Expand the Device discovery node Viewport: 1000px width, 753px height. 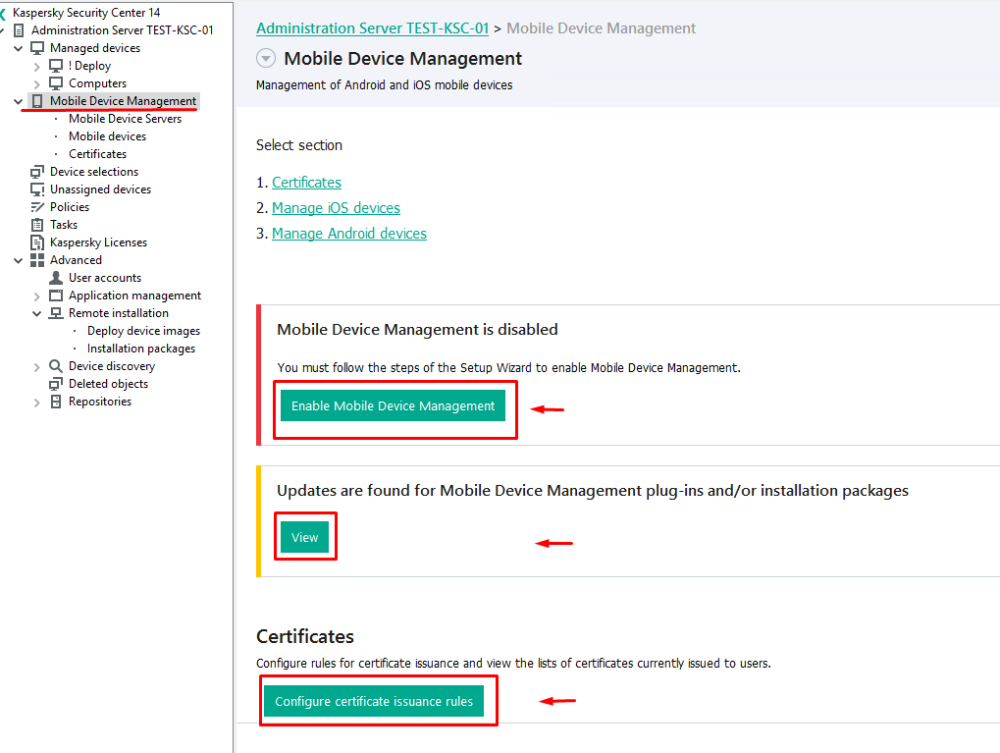(37, 367)
